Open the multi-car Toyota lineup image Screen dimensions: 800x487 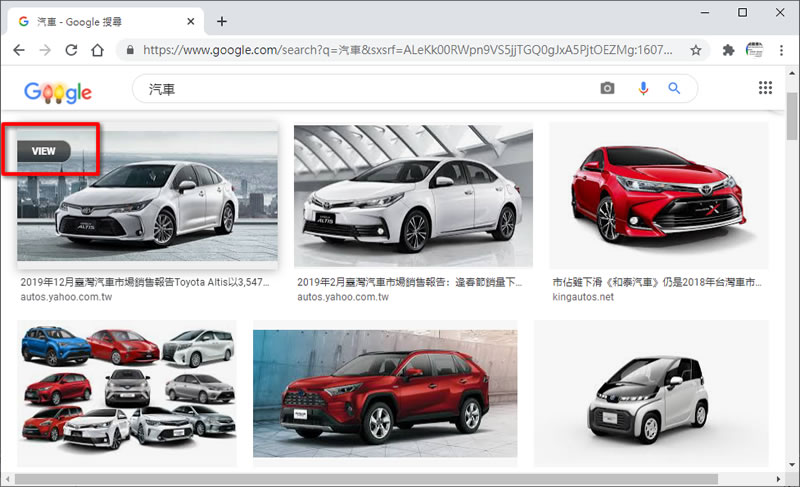click(x=127, y=393)
